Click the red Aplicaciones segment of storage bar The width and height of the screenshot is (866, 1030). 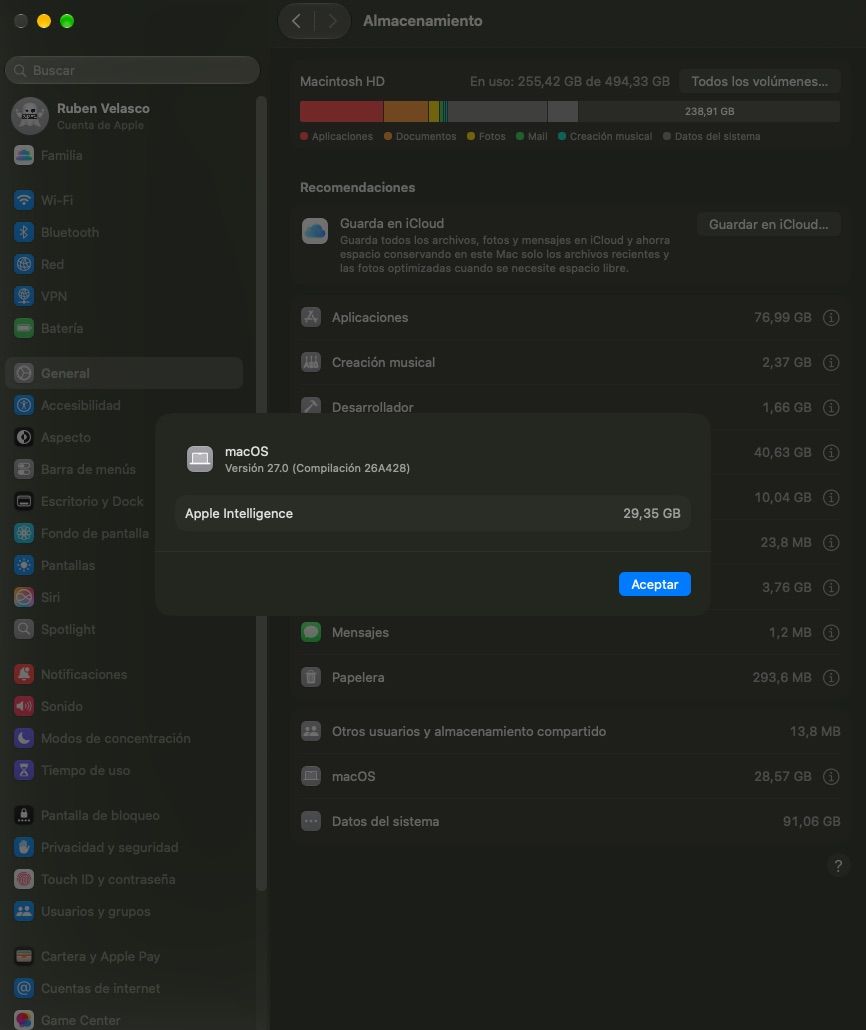pyautogui.click(x=342, y=112)
